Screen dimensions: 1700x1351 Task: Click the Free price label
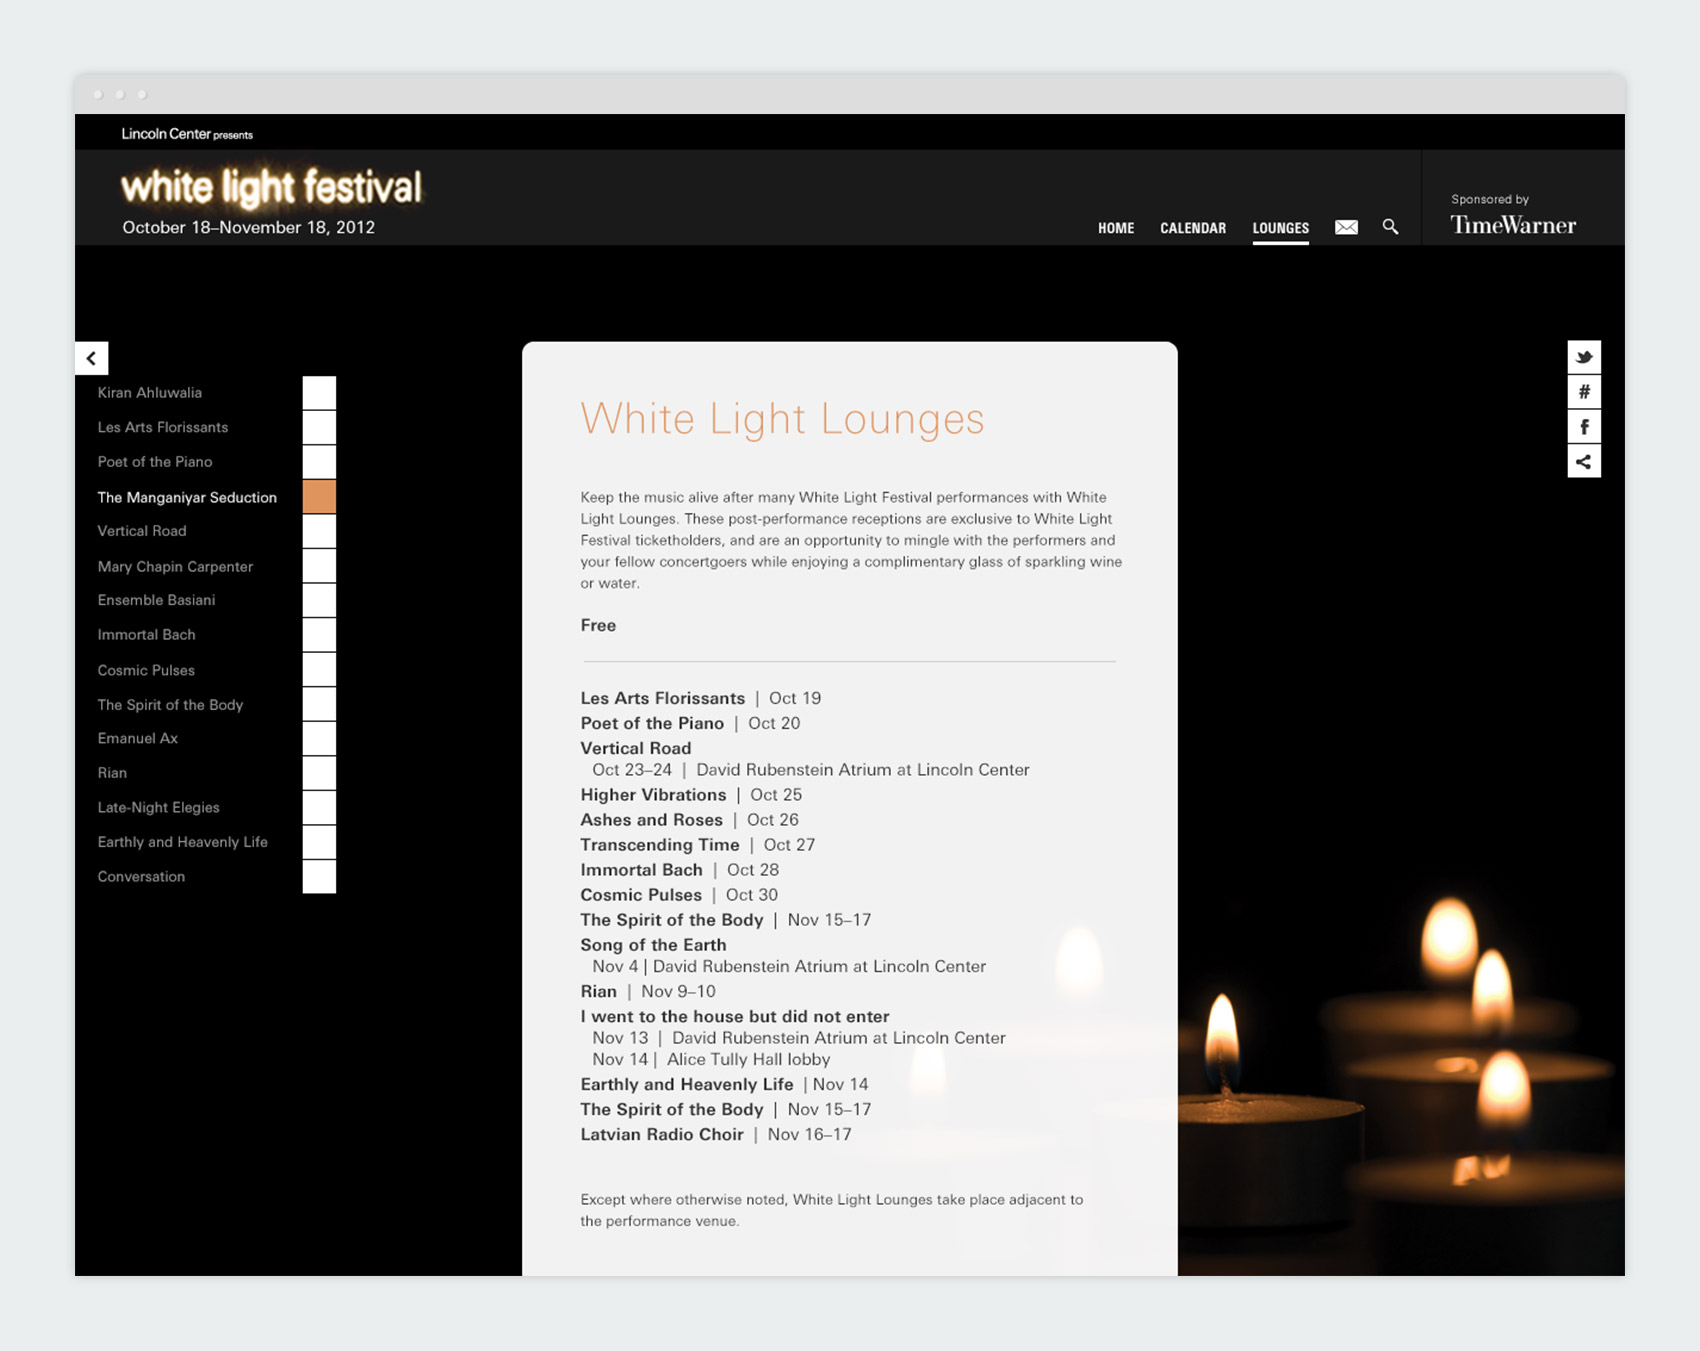point(598,625)
